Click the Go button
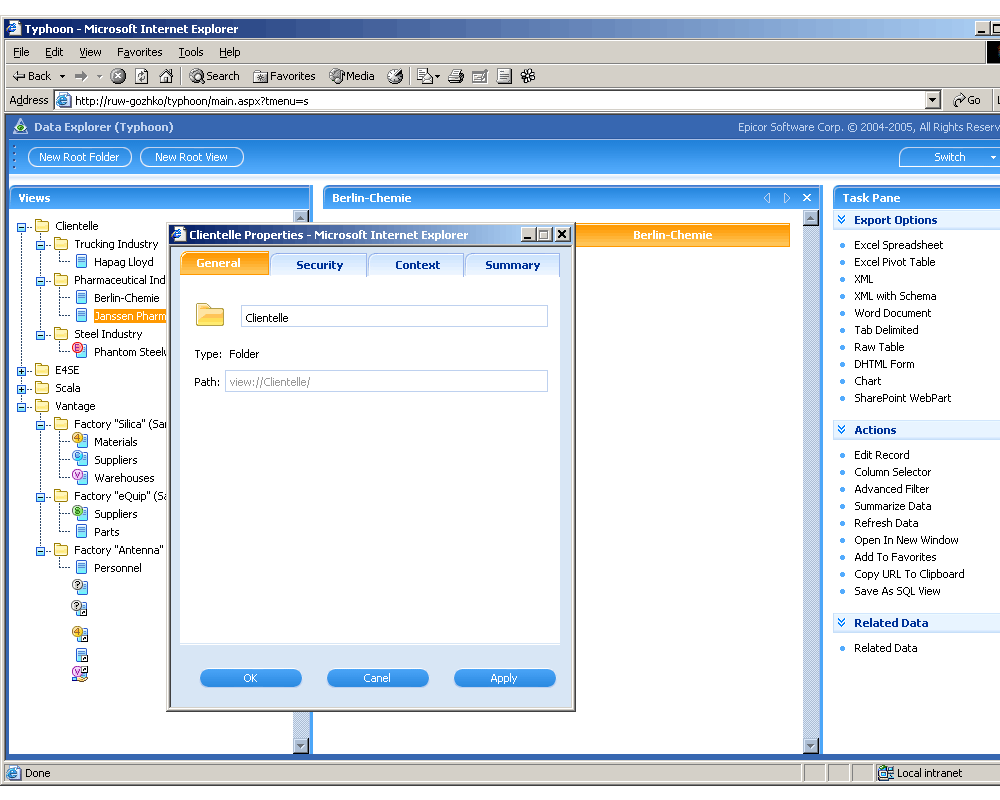This screenshot has height=800, width=1000. pos(967,100)
